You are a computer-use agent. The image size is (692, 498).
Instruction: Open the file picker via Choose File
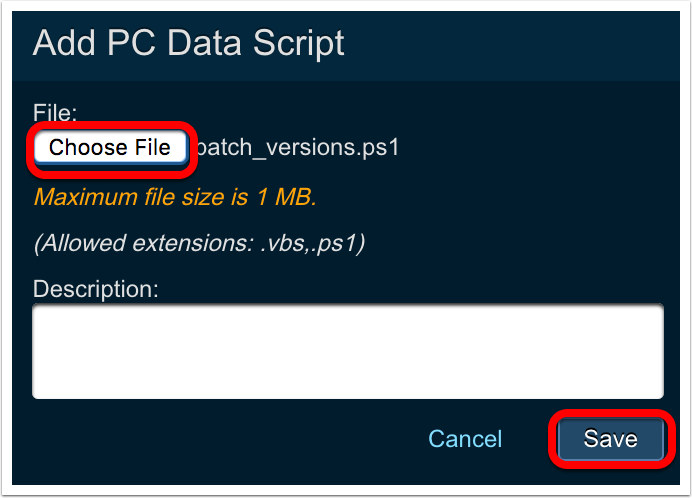[110, 148]
